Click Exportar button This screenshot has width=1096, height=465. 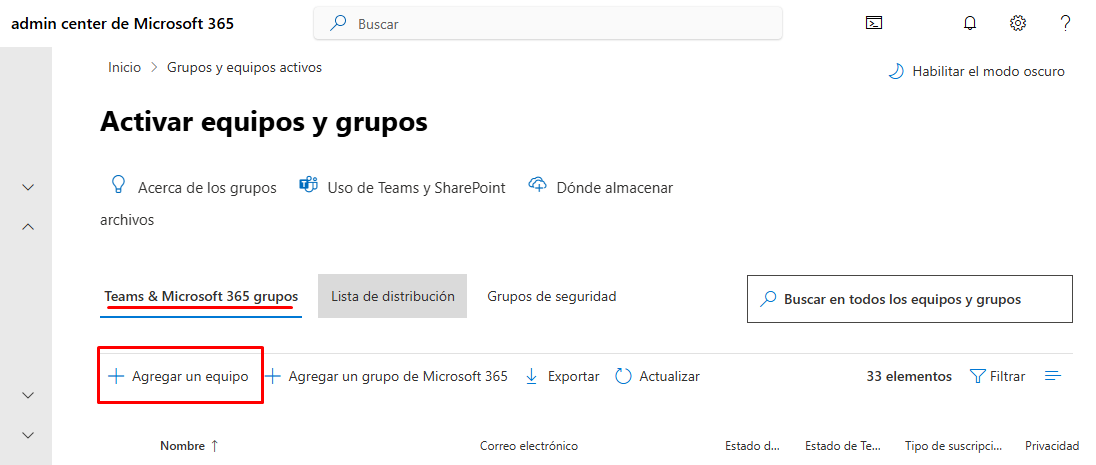pyautogui.click(x=562, y=376)
